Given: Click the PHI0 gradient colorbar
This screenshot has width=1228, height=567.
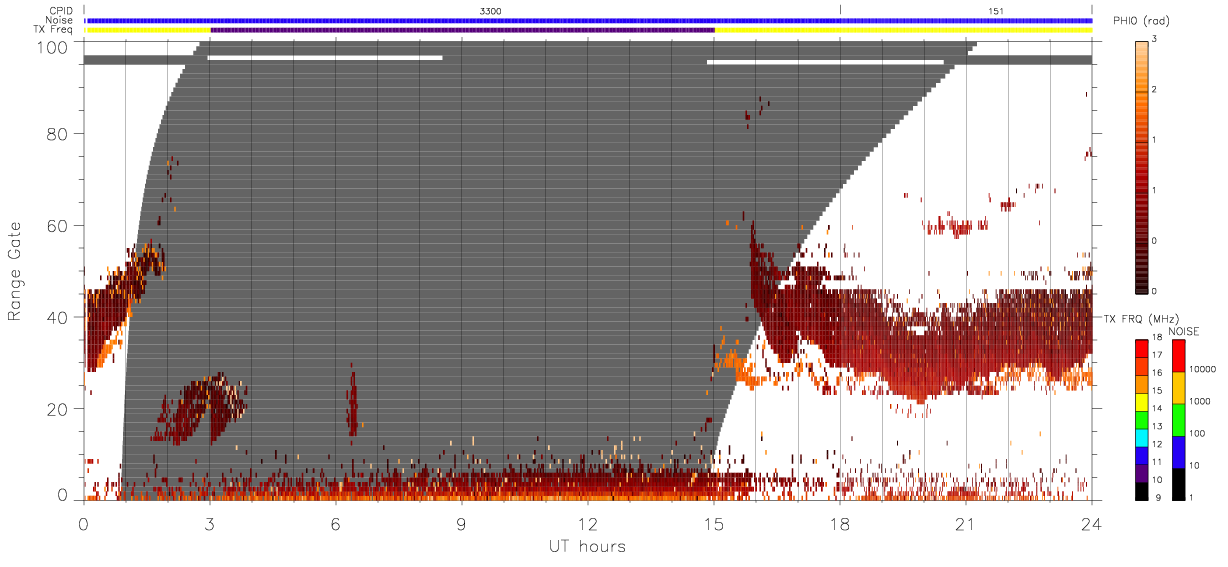Looking at the screenshot, I should coord(1140,165).
